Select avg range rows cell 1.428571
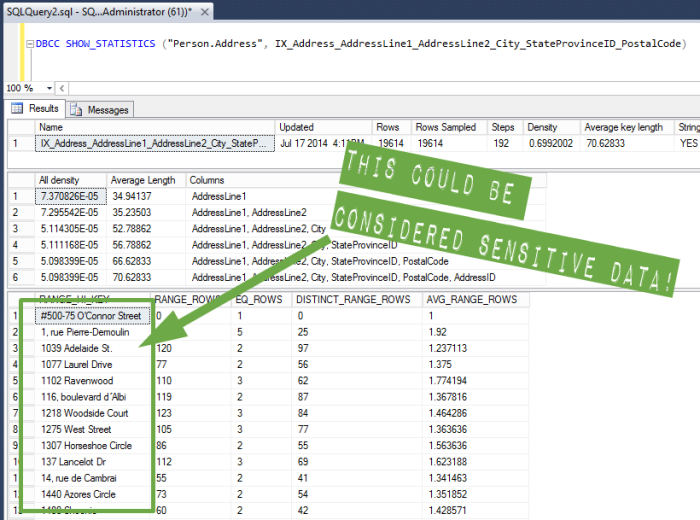This screenshot has height=520, width=700. 475,510
